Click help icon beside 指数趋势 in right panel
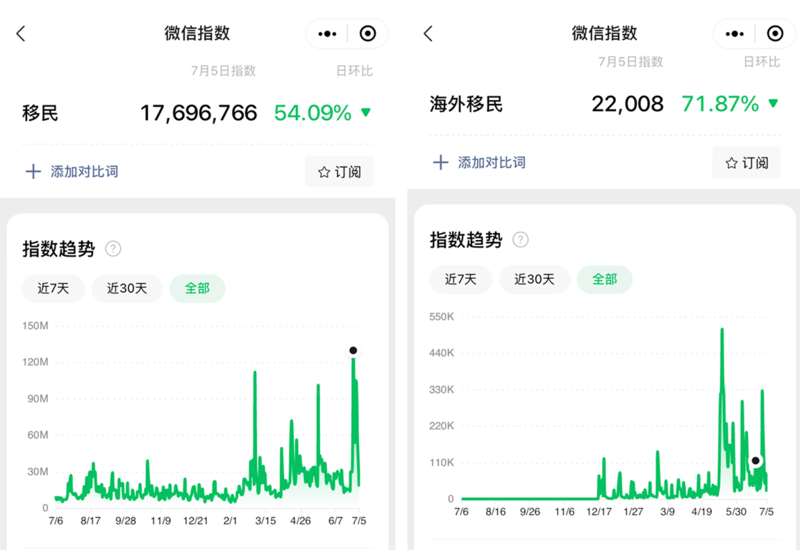This screenshot has height=550, width=800. pyautogui.click(x=521, y=240)
